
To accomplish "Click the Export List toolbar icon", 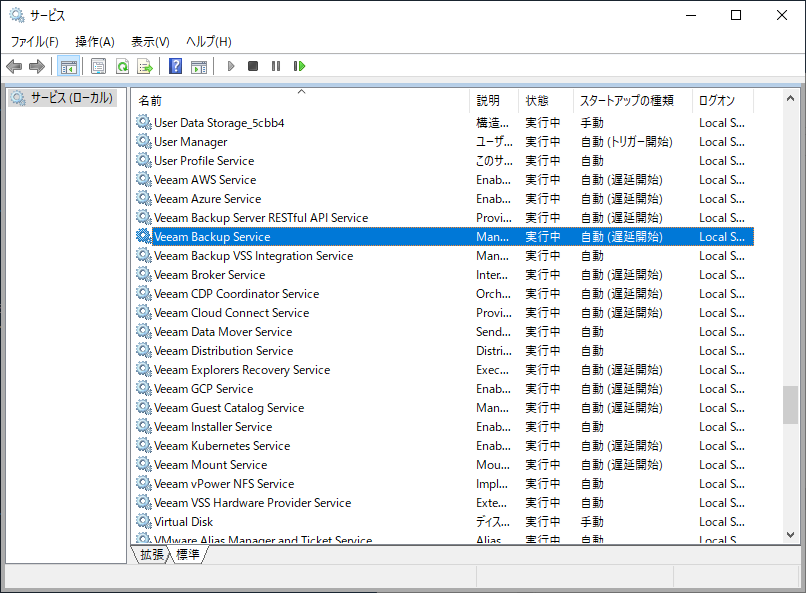I will click(x=145, y=66).
